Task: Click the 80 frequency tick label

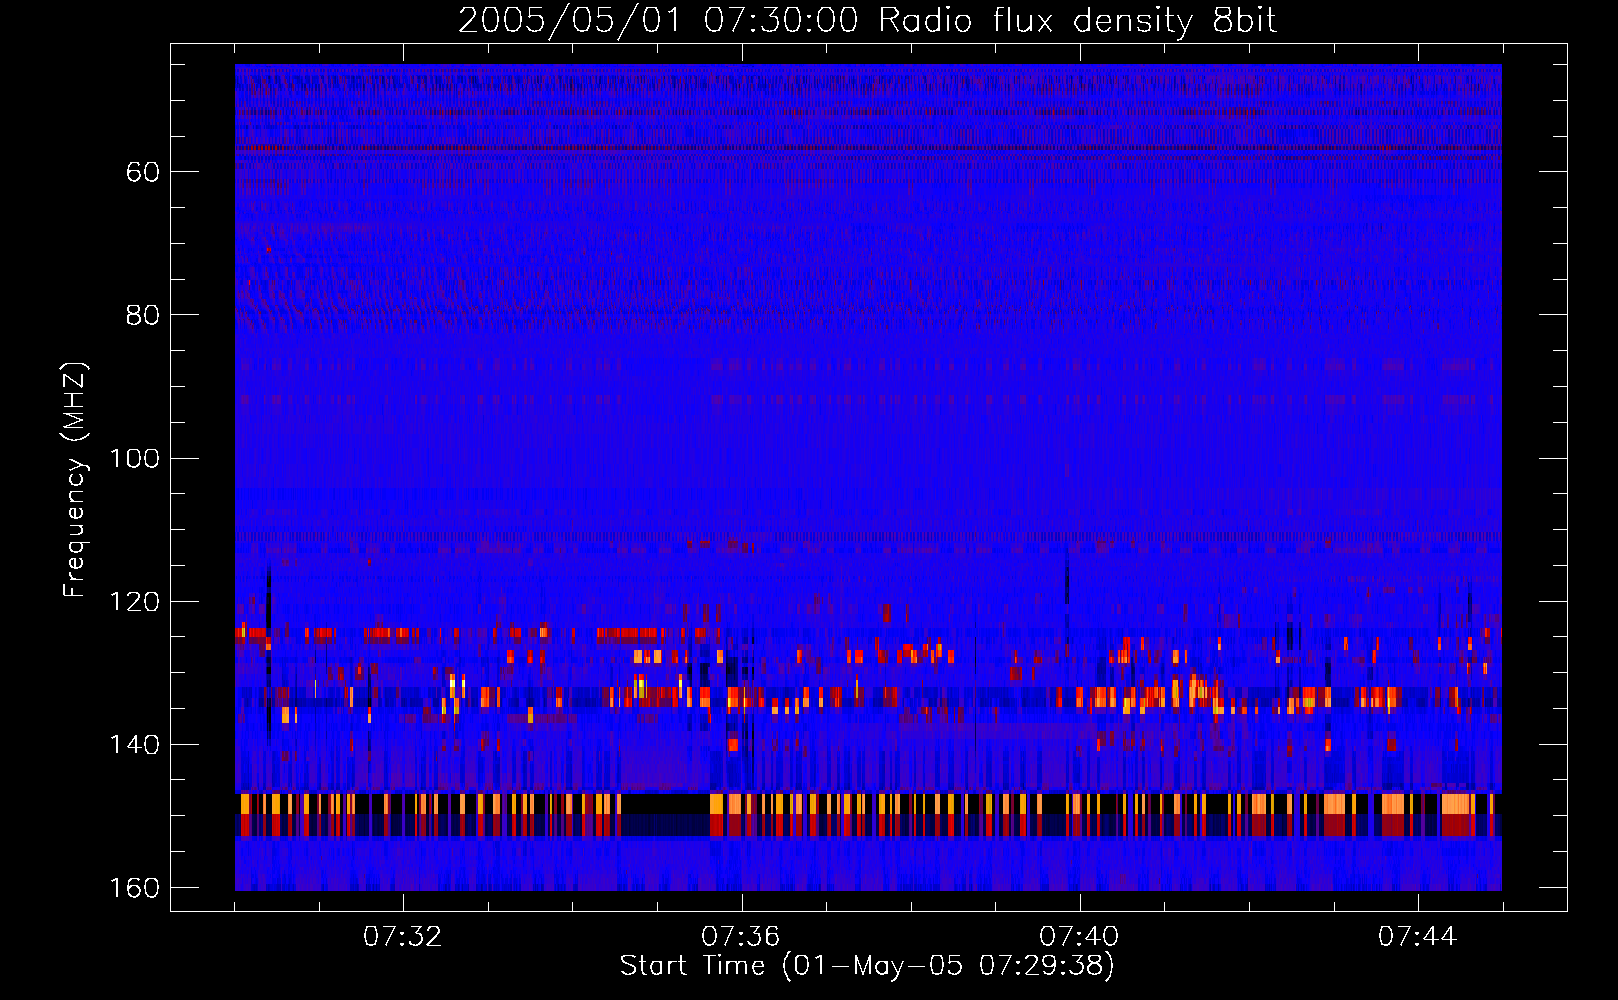Action: click(143, 315)
